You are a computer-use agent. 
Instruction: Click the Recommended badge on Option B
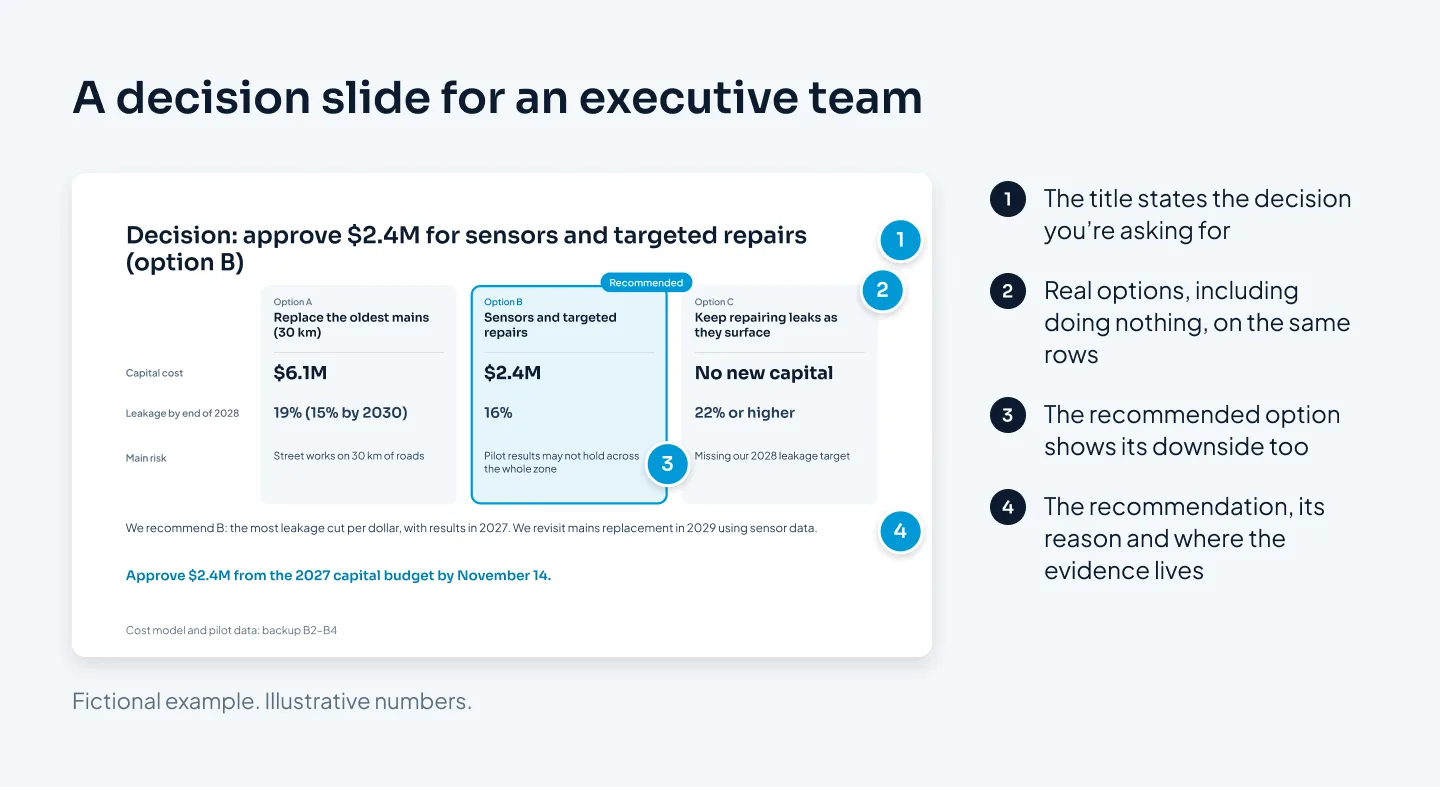pos(646,283)
